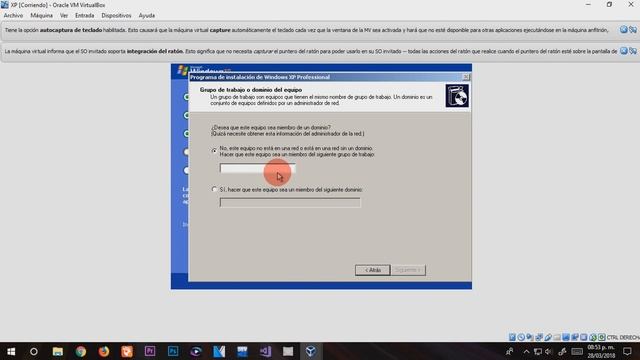Select the 'Sí, hacer que este equipo sea un miembro' domain option
The image size is (640, 360).
(x=214, y=189)
